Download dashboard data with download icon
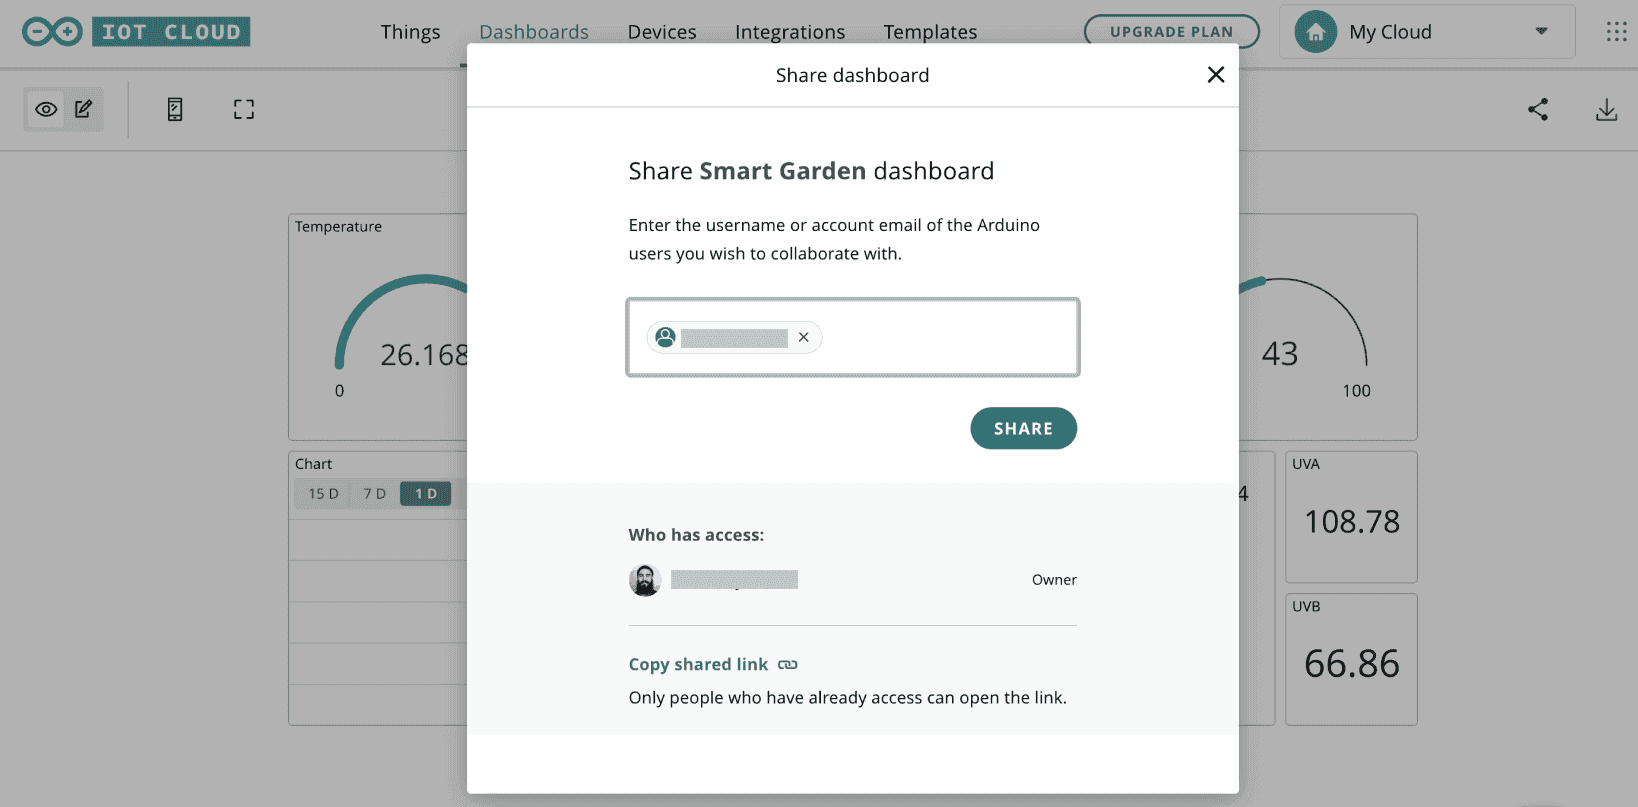This screenshot has width=1638, height=807. pyautogui.click(x=1606, y=109)
